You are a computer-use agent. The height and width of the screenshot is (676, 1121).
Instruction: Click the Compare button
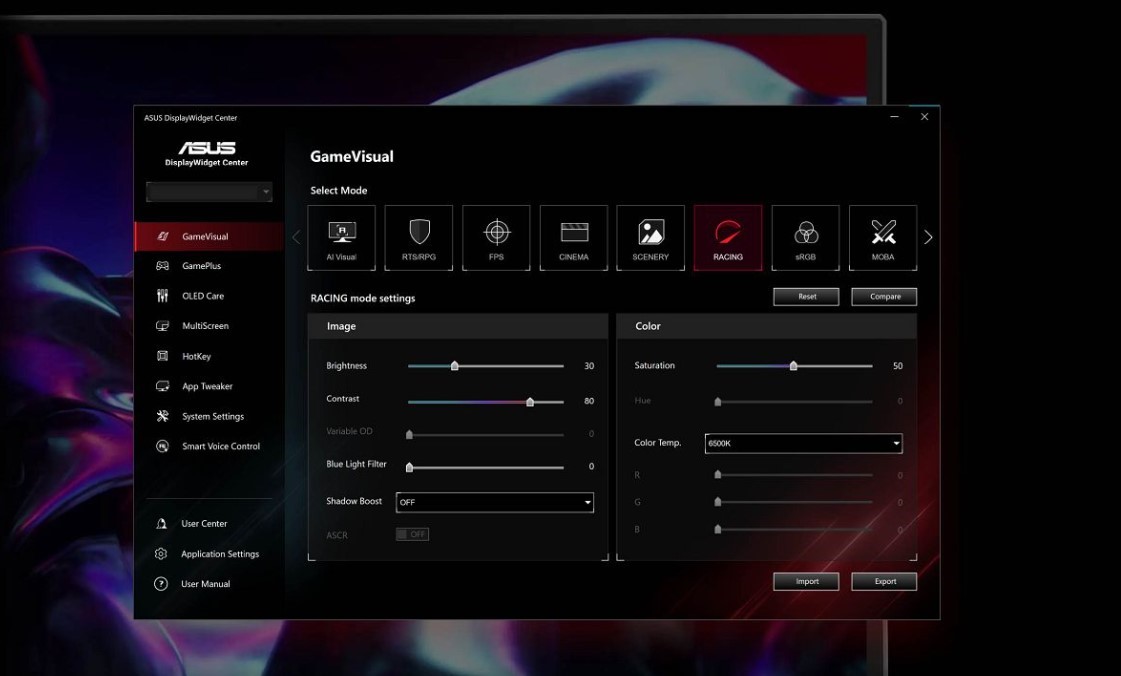click(884, 297)
